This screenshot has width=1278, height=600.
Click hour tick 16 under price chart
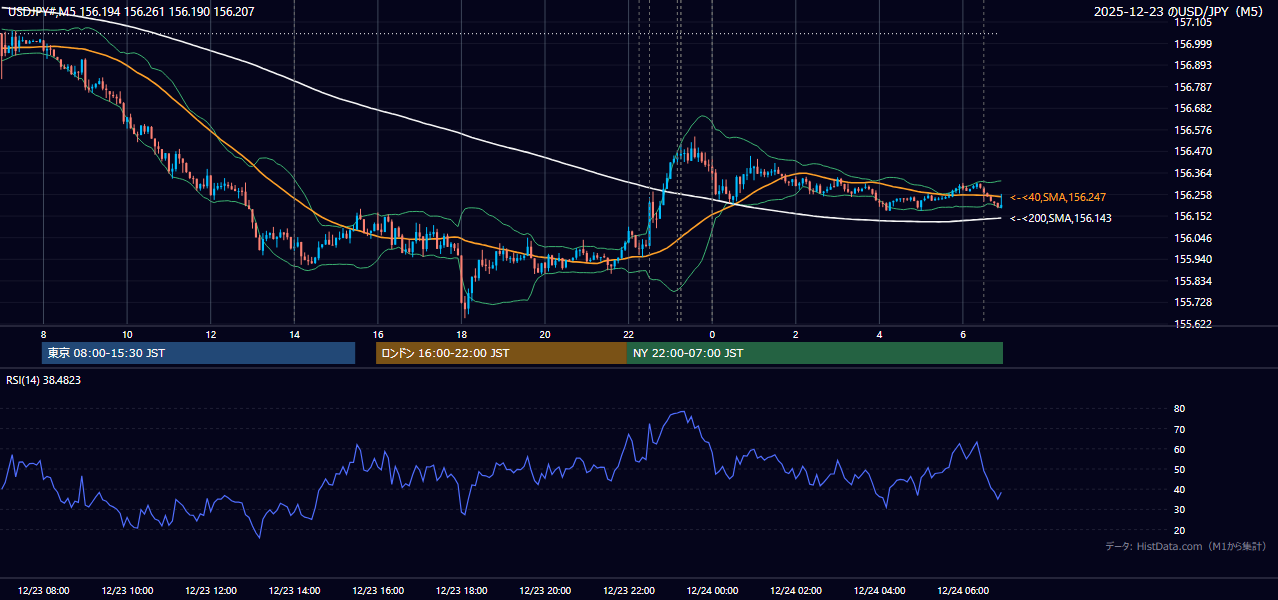click(377, 334)
